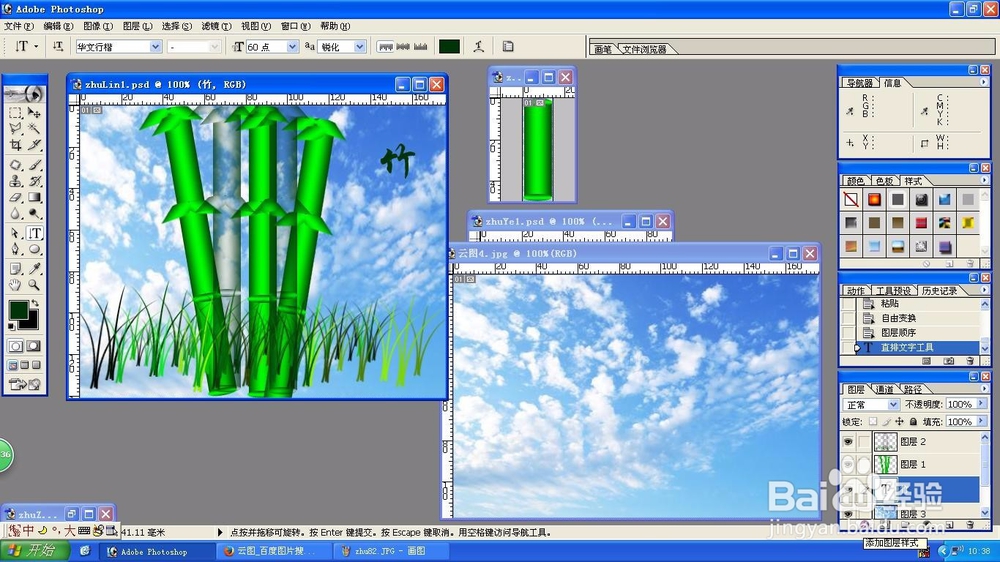
Task: Select the Dodge tool
Action: point(34,214)
